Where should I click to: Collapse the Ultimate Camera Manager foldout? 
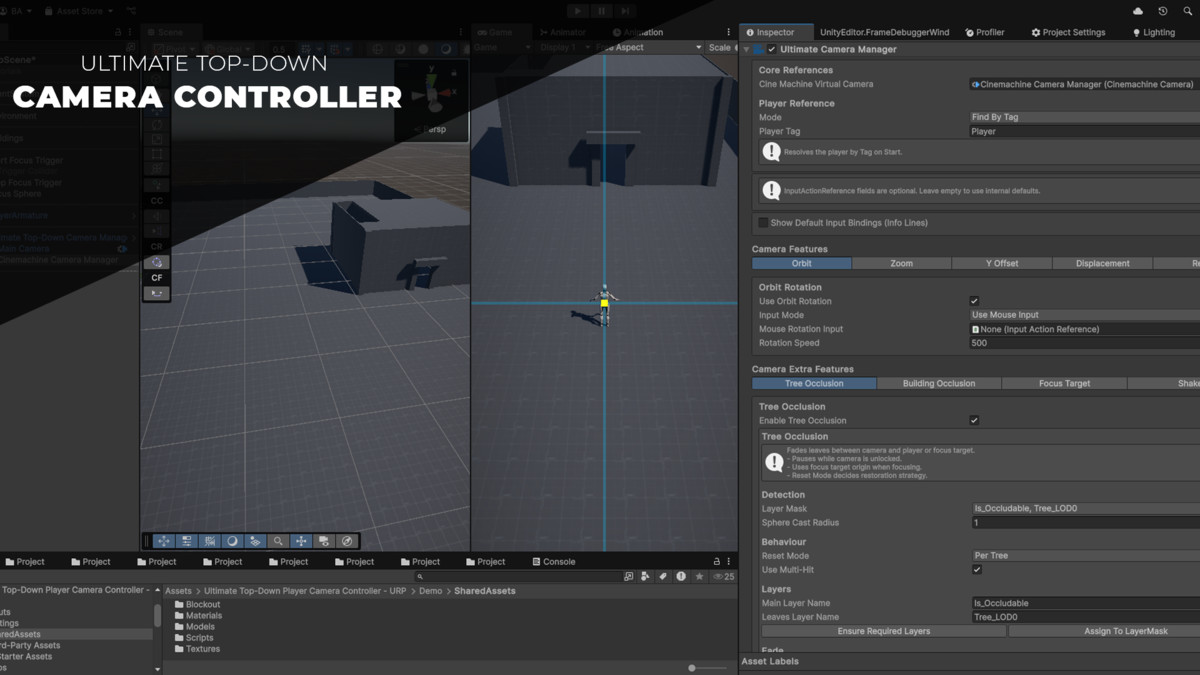[x=744, y=48]
